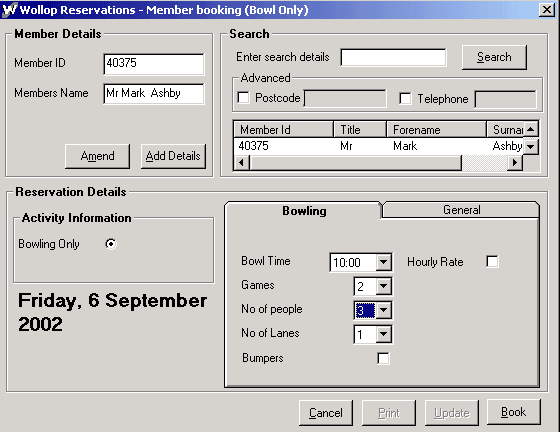Screen dimensions: 560x432
Task: Expand the Games dropdown
Action: click(x=384, y=286)
